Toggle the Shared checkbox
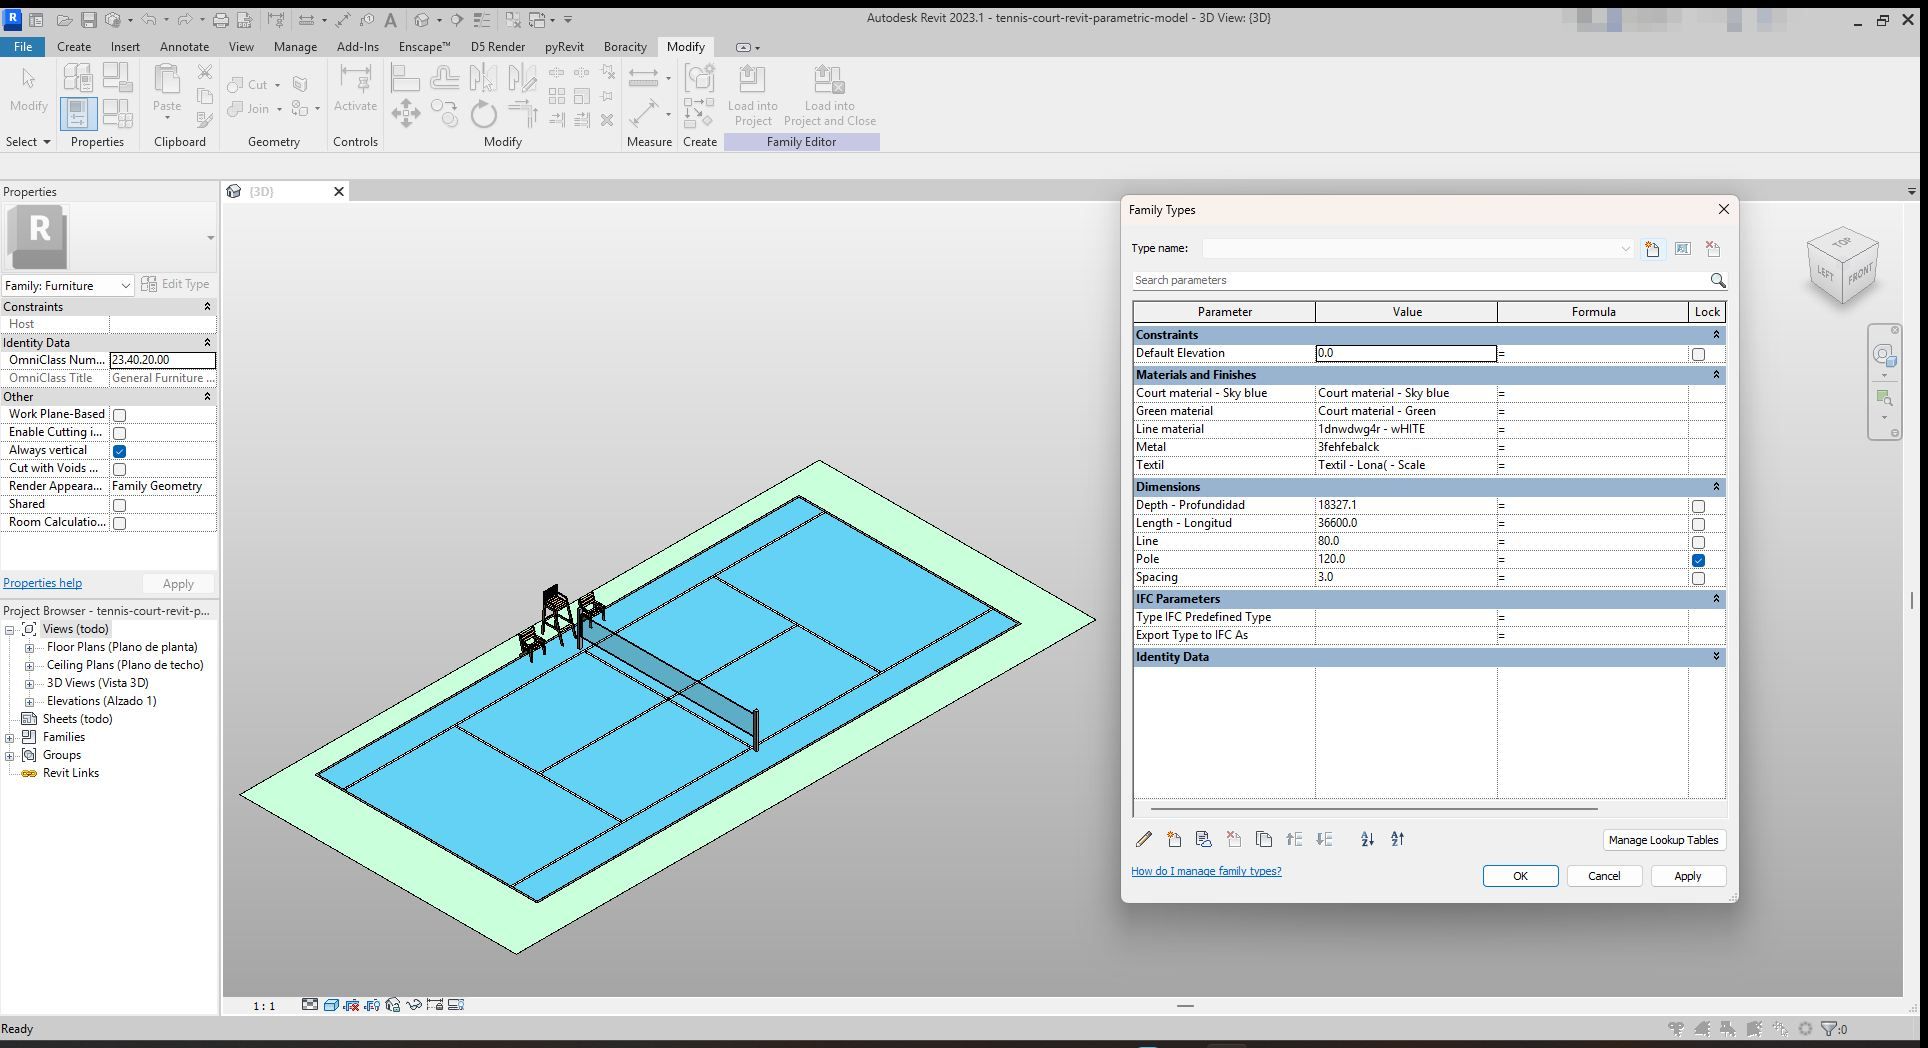The image size is (1928, 1048). click(x=119, y=505)
